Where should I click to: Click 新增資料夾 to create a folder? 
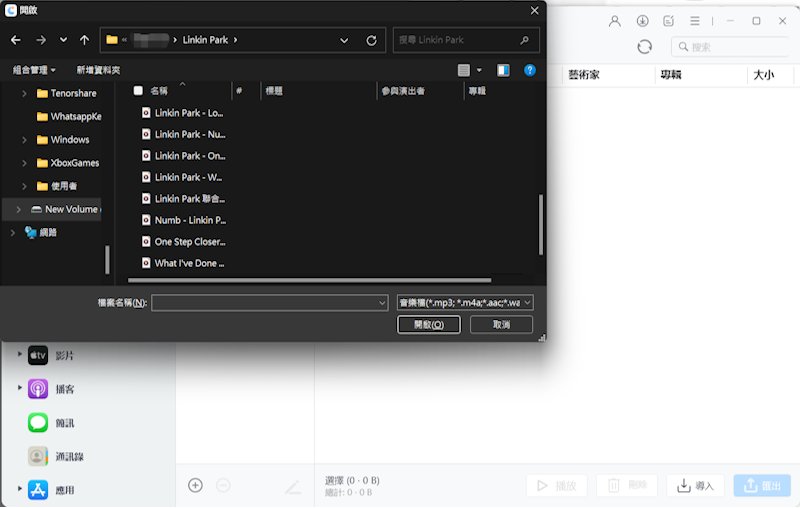pos(98,70)
